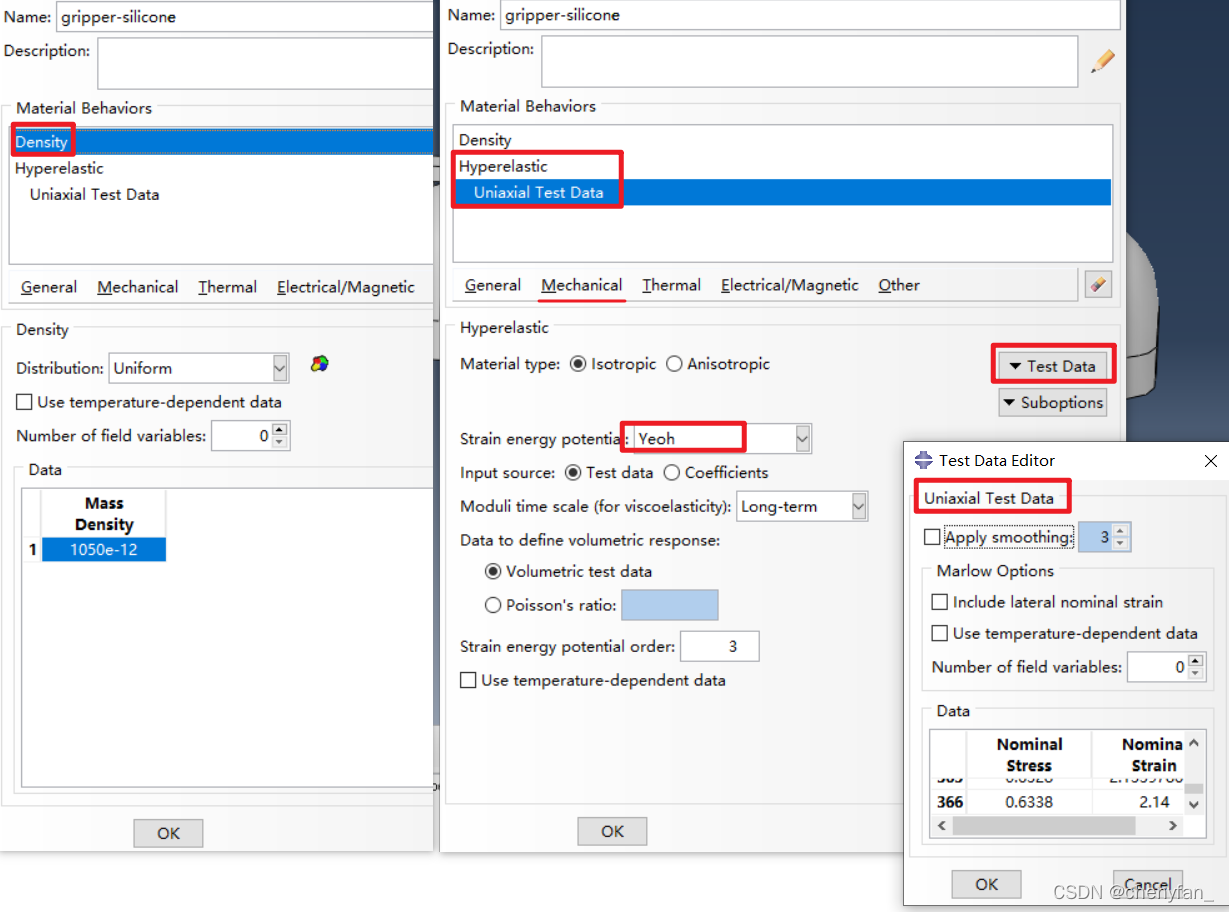The image size is (1229, 912).
Task: Close the Test Data Editor dialog
Action: click(1210, 461)
